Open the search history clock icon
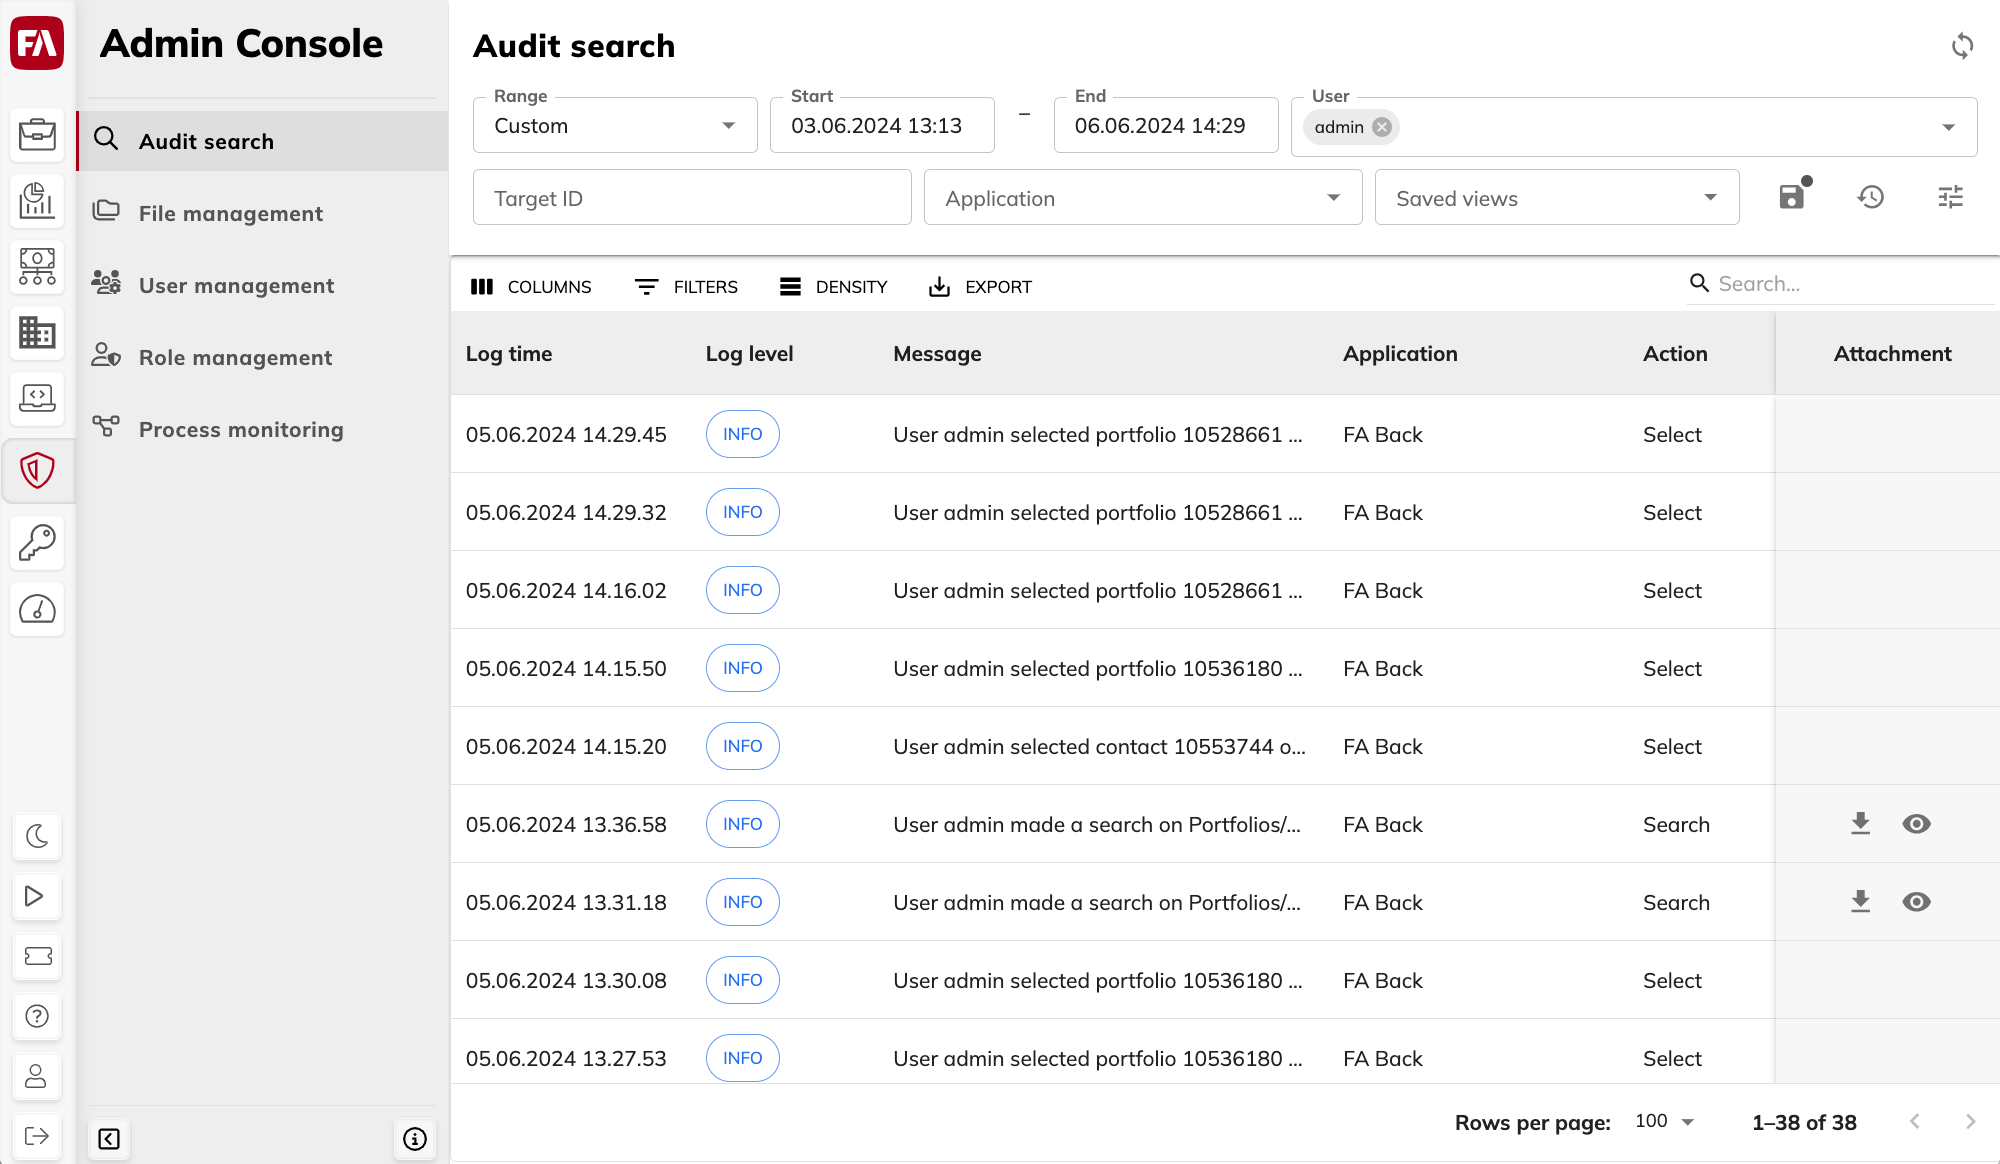Screen dimensions: 2000x1164 pyautogui.click(x=1871, y=197)
